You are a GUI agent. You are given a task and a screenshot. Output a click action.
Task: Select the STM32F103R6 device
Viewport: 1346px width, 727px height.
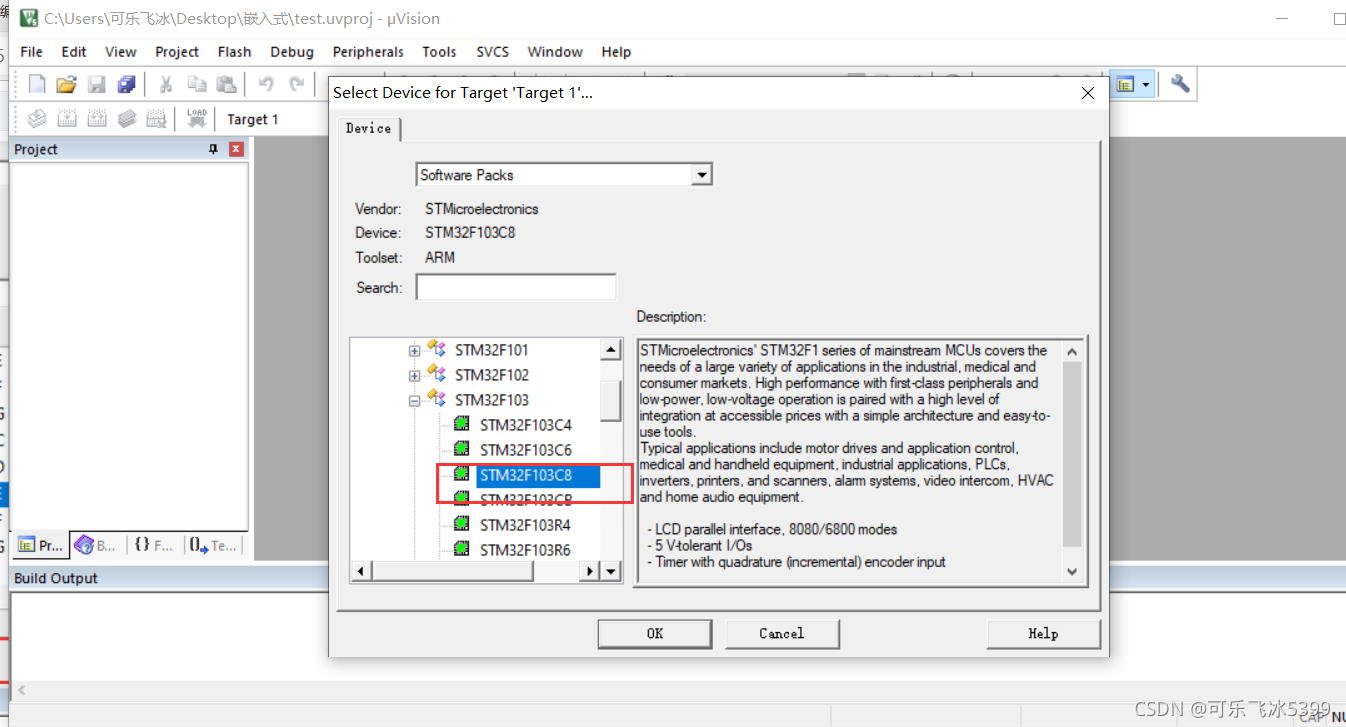[526, 550]
